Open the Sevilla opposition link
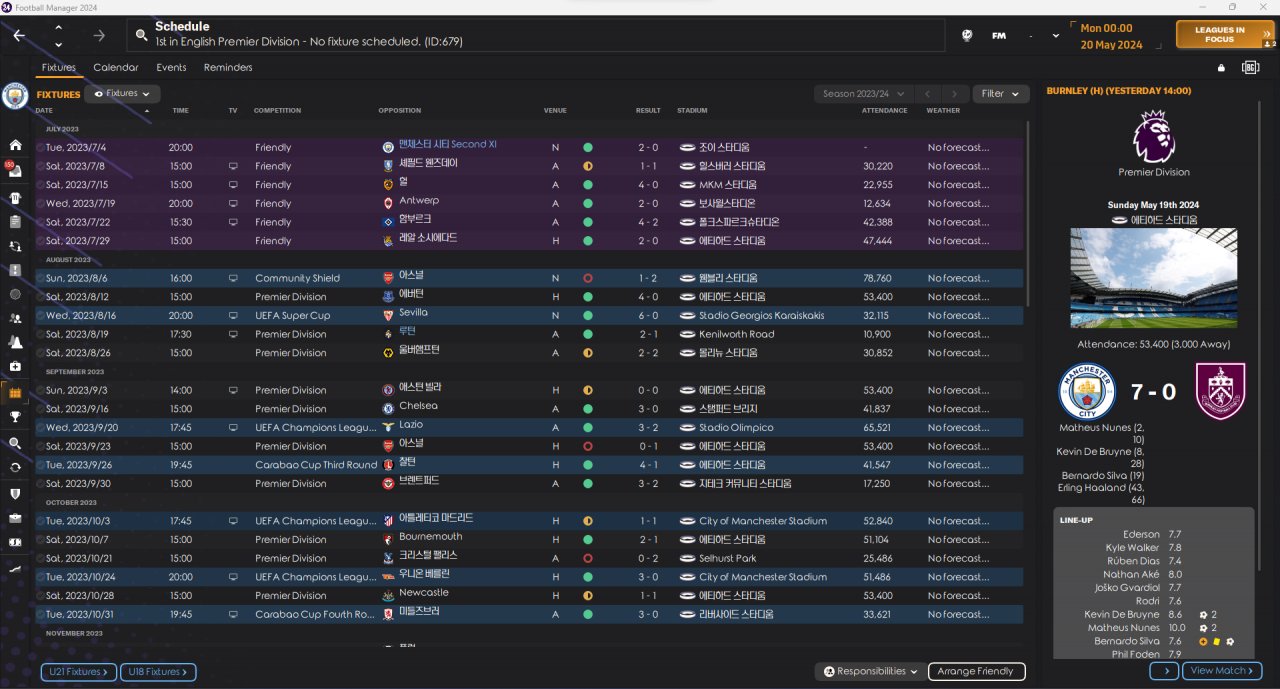The image size is (1280, 689). (x=414, y=313)
